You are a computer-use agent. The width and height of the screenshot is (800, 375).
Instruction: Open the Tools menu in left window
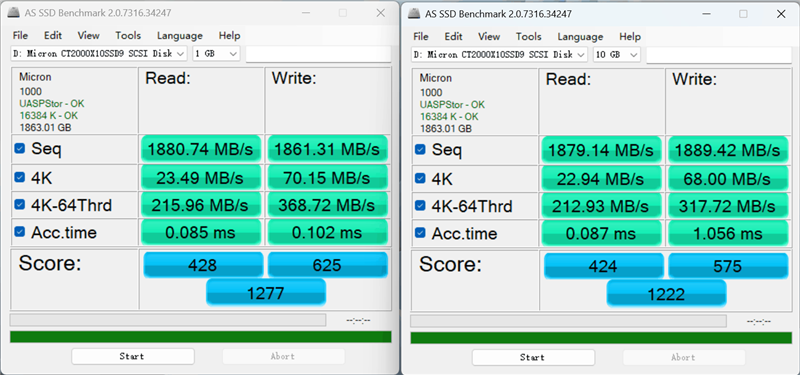128,36
